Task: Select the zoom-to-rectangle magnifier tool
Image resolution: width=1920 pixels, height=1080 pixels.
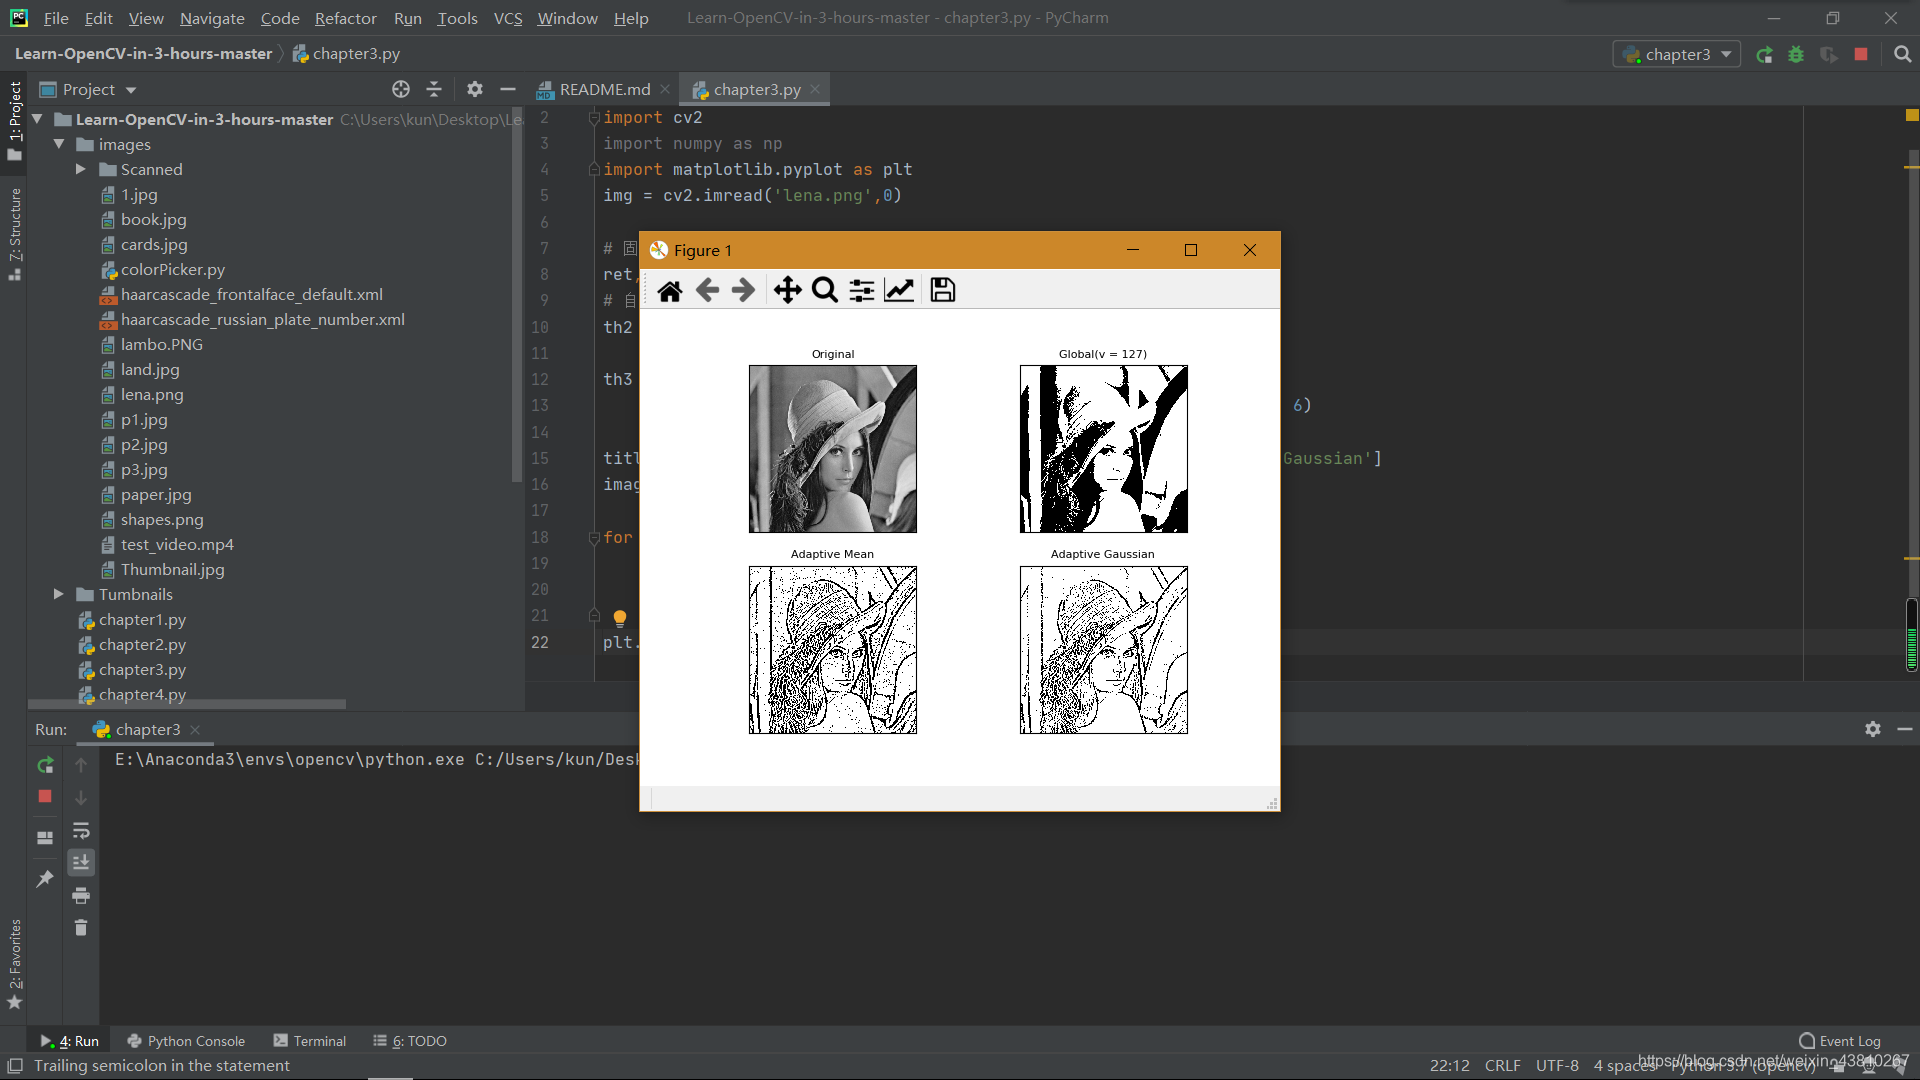Action: 824,290
